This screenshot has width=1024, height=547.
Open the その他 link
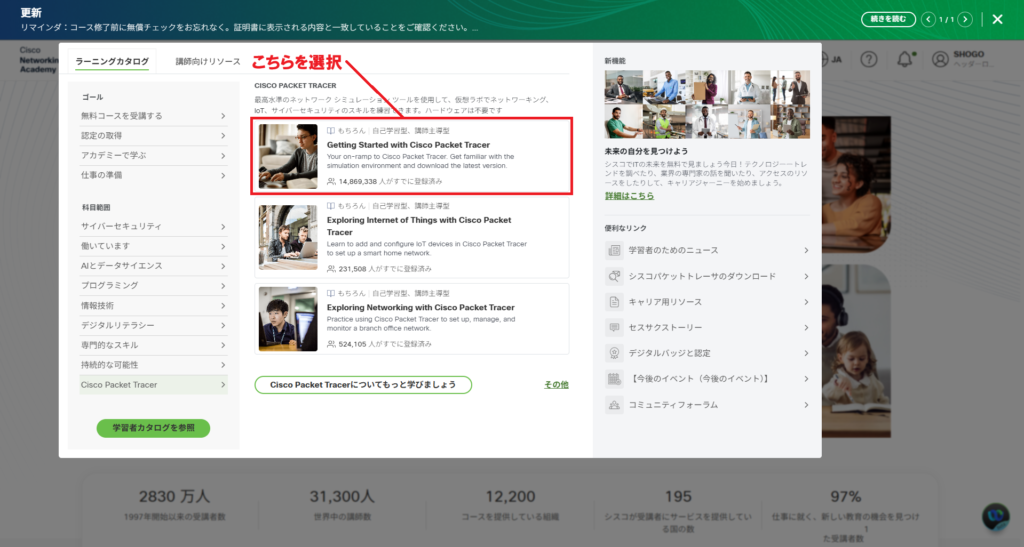pyautogui.click(x=556, y=385)
